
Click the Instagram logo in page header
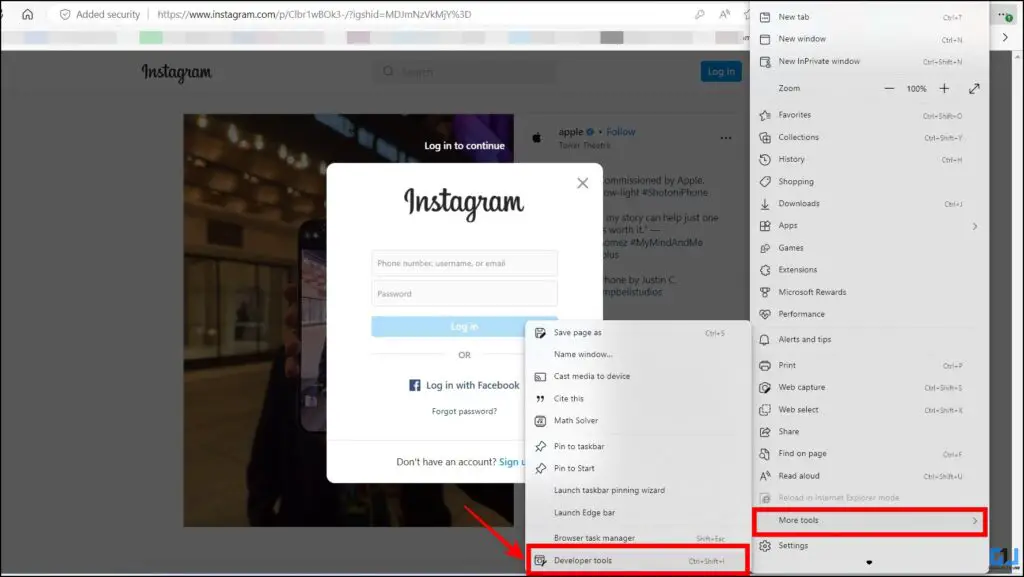[x=176, y=72]
